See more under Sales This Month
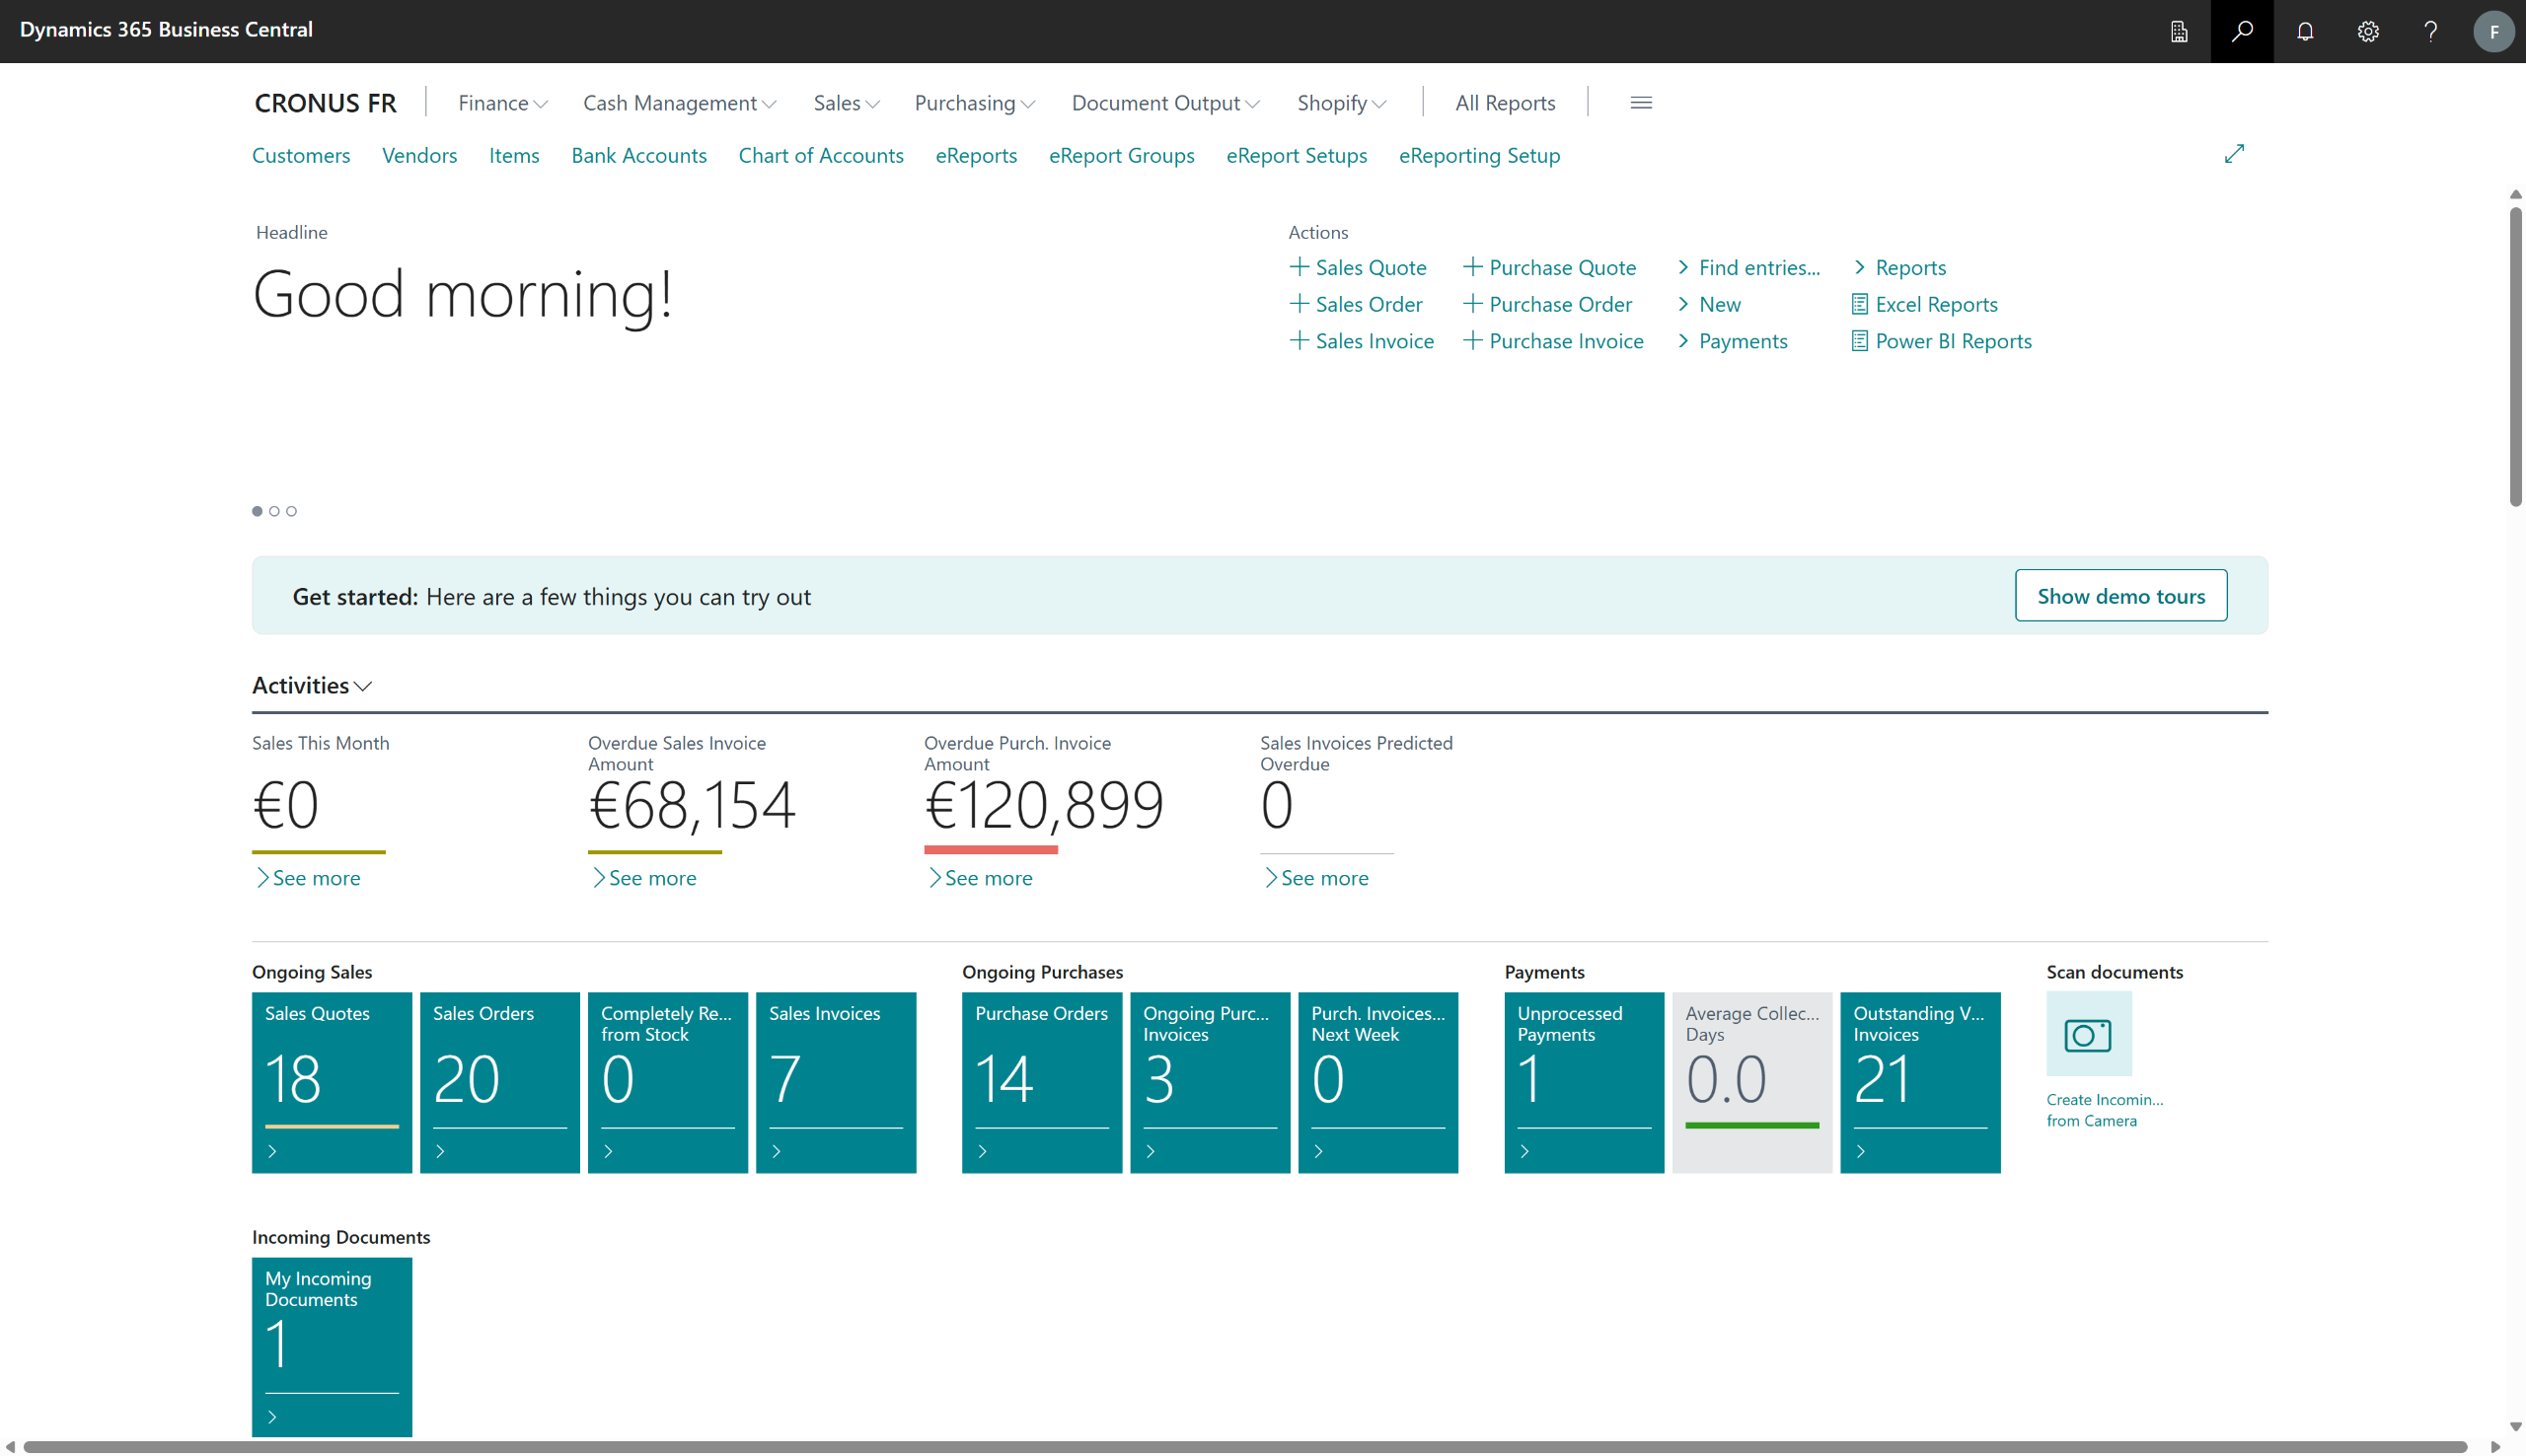Image resolution: width=2526 pixels, height=1456 pixels. tap(308, 878)
